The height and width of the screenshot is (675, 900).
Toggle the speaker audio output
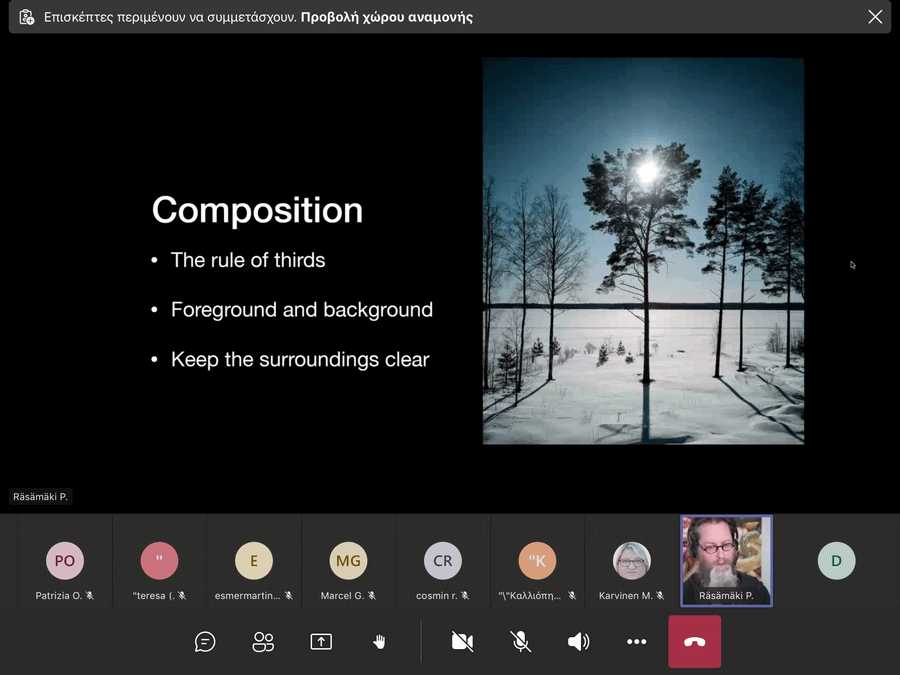click(578, 642)
